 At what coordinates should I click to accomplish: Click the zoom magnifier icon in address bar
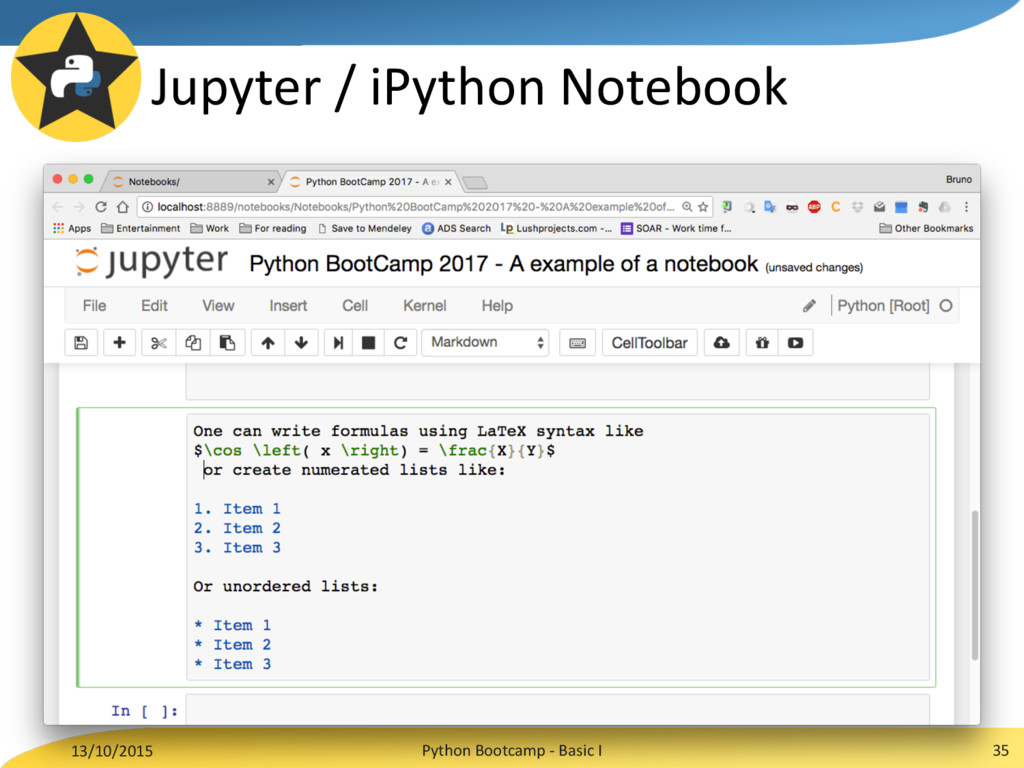(x=687, y=207)
